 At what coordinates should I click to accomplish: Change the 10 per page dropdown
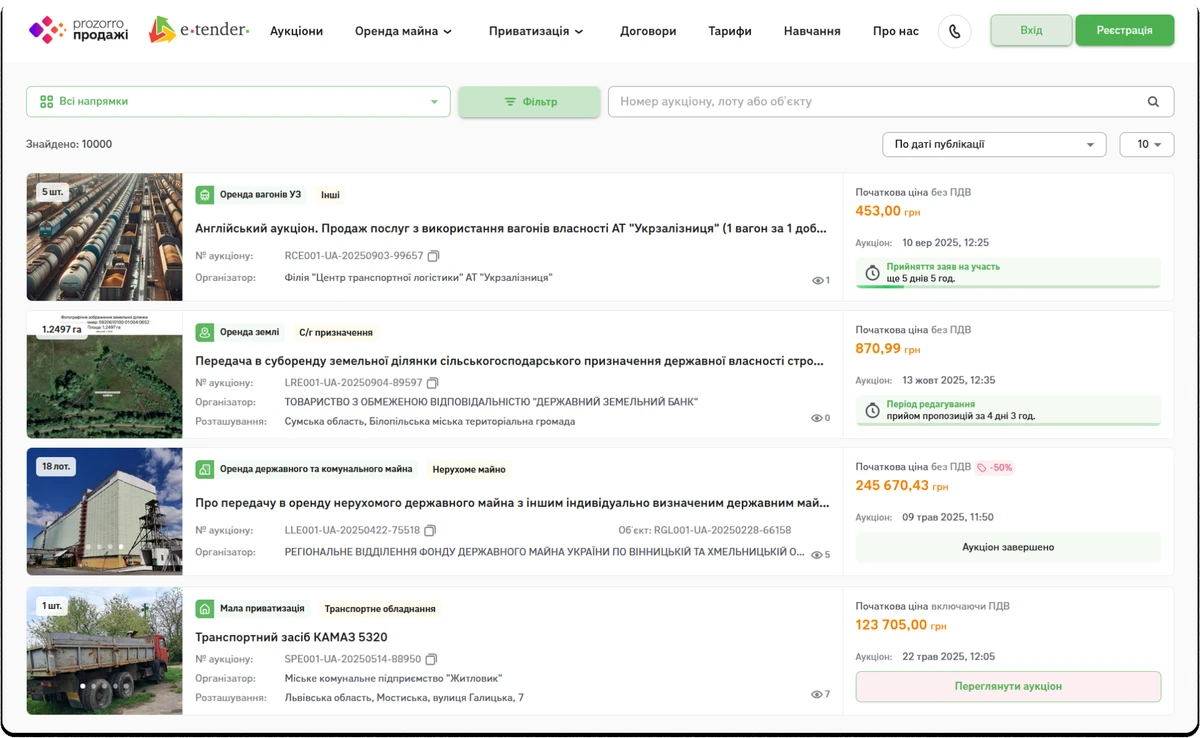tap(1147, 145)
